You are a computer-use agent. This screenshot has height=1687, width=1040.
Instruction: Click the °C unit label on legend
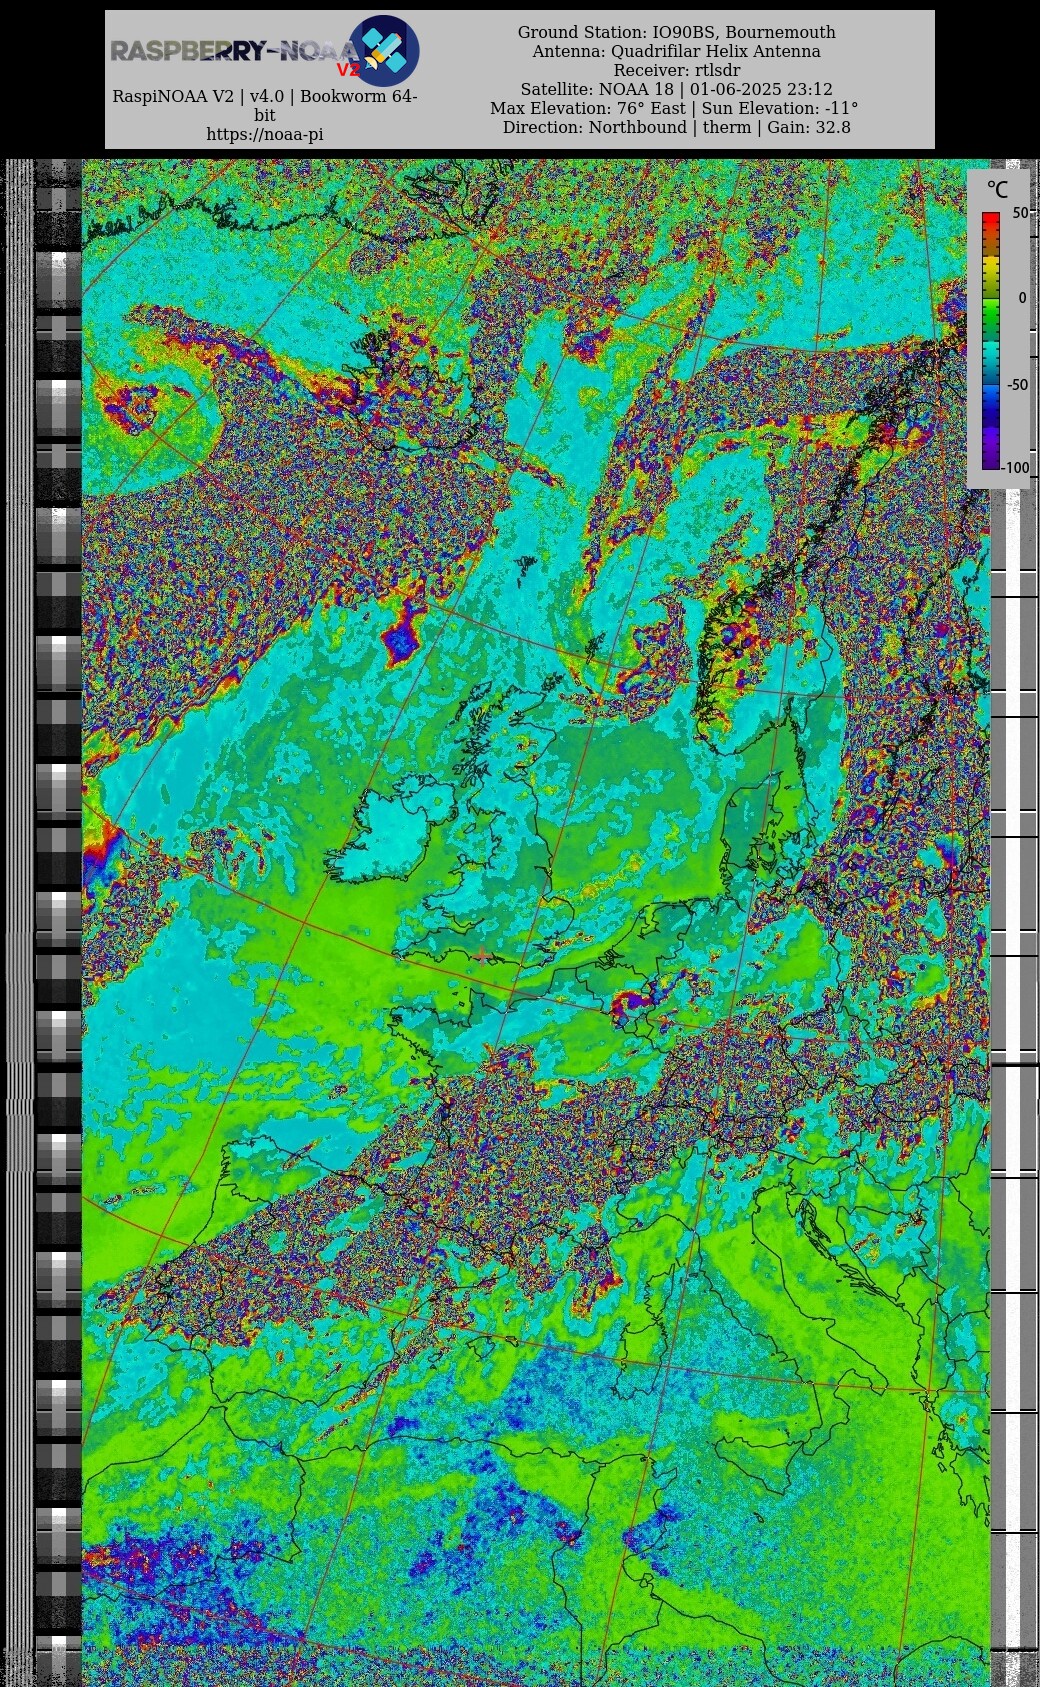(997, 189)
